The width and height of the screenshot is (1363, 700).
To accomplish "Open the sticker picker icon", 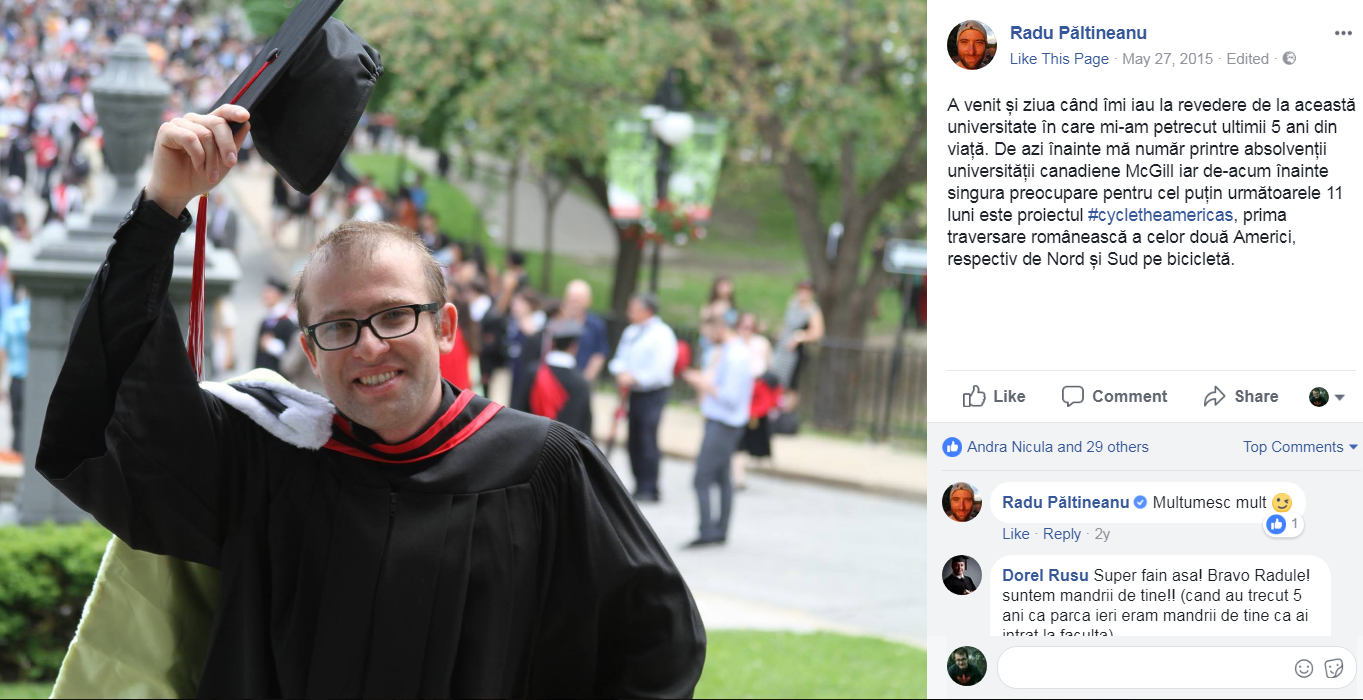I will point(1333,668).
